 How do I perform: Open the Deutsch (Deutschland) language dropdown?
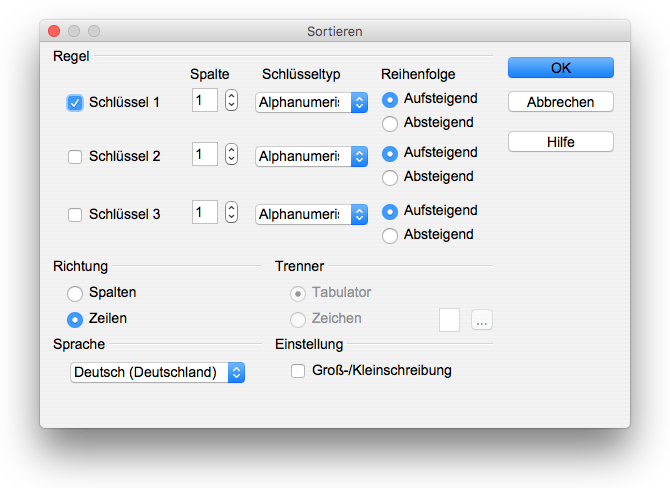(157, 372)
